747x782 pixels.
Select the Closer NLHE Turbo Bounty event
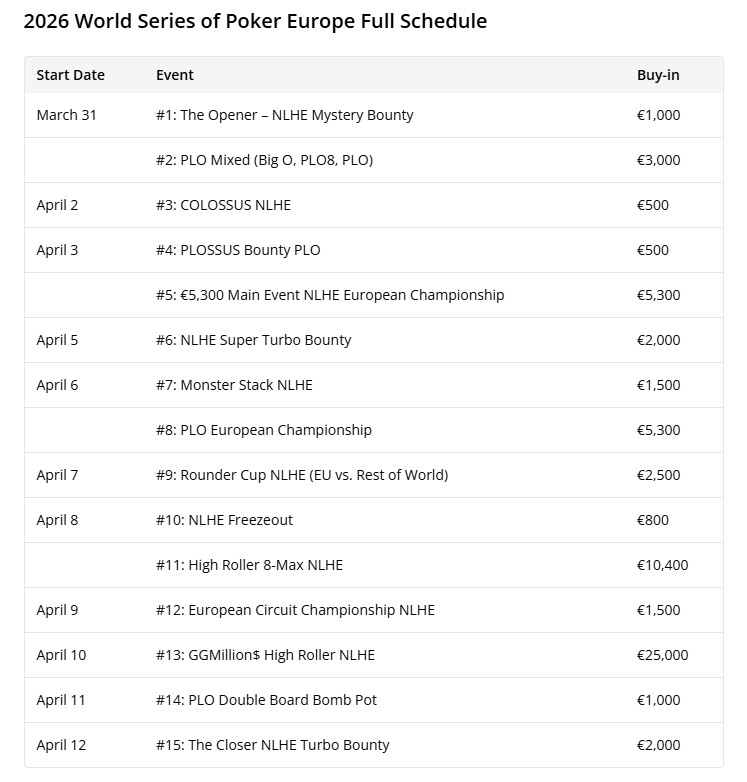point(272,745)
